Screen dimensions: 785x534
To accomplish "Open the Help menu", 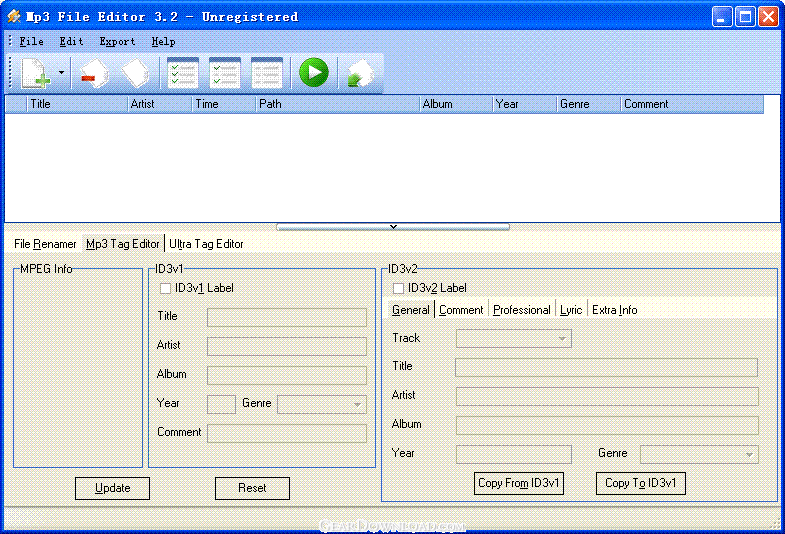I will click(163, 42).
